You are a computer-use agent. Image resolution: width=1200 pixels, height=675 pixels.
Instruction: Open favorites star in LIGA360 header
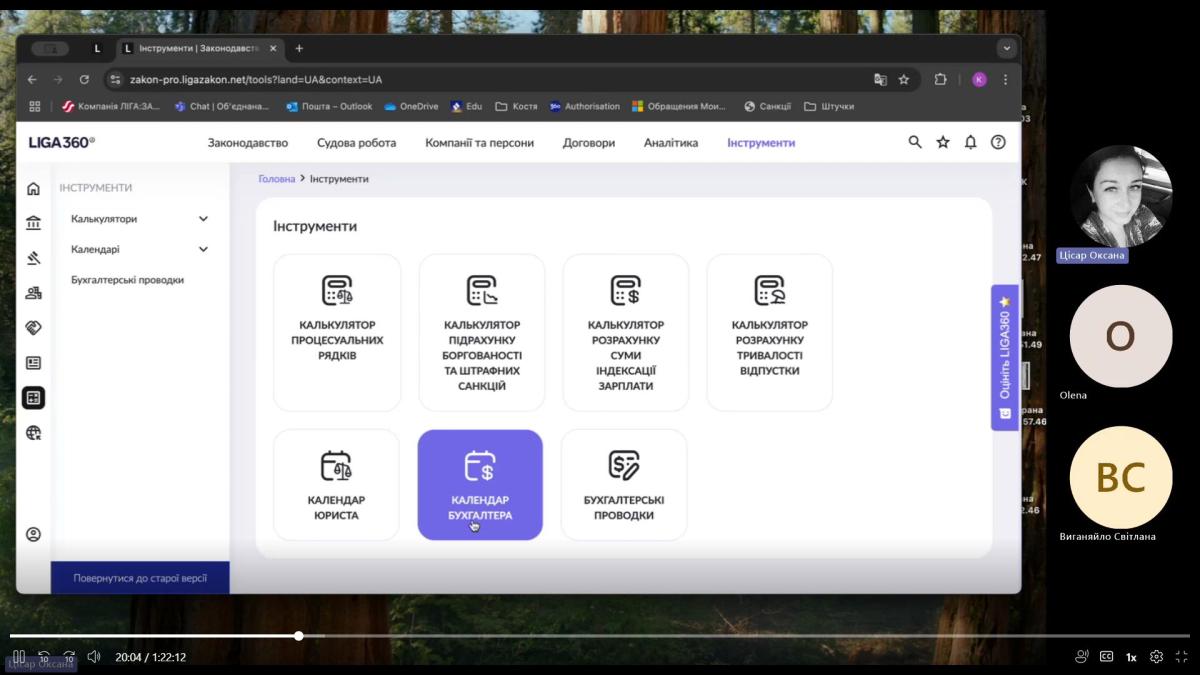(942, 142)
